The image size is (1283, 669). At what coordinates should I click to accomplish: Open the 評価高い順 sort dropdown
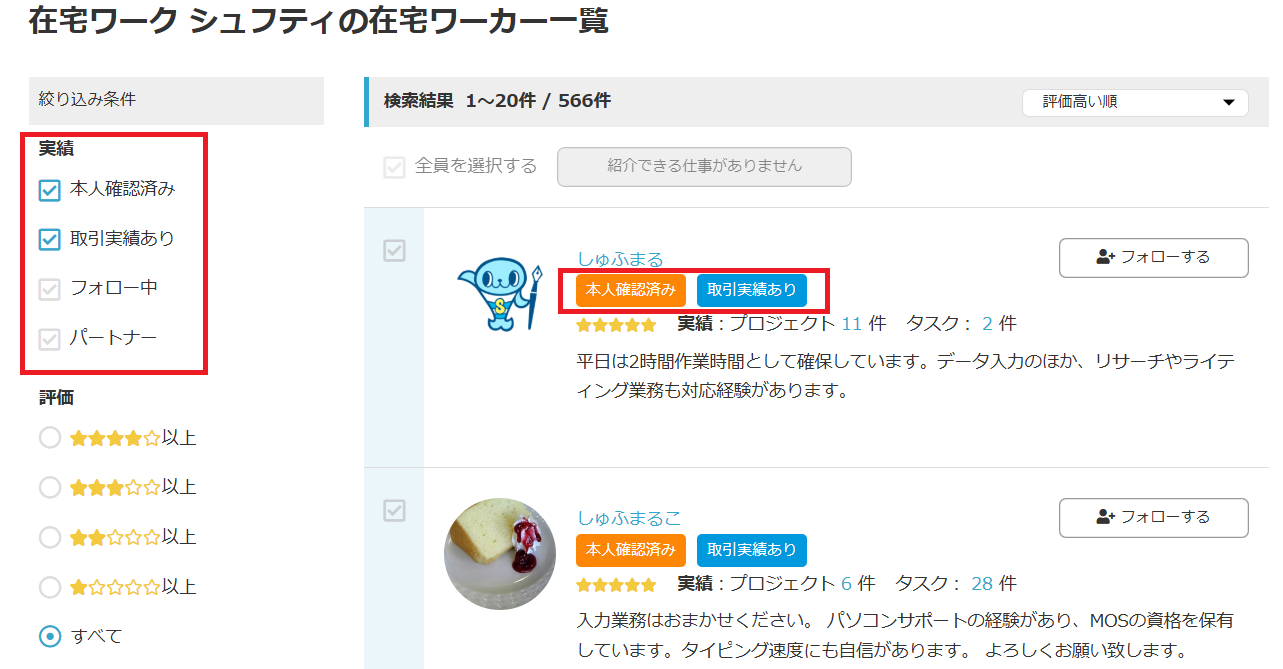[1135, 102]
